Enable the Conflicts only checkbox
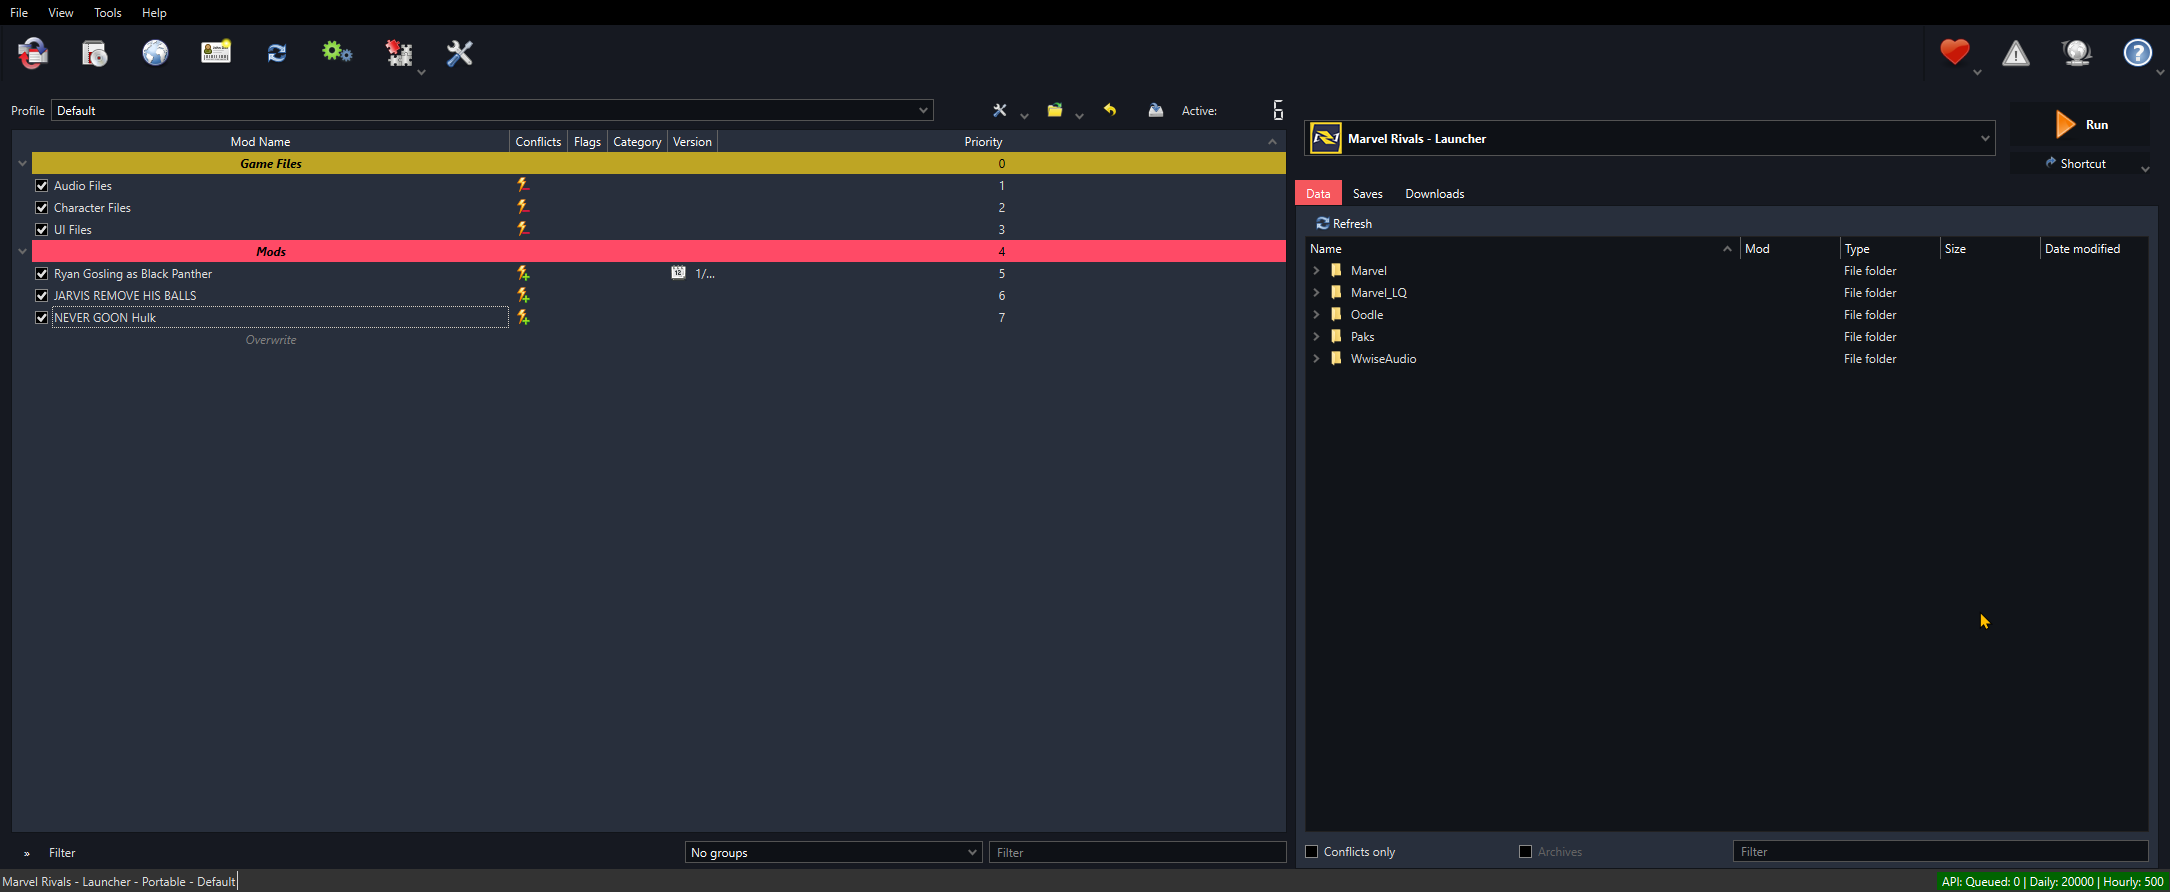This screenshot has width=2170, height=892. tap(1312, 852)
